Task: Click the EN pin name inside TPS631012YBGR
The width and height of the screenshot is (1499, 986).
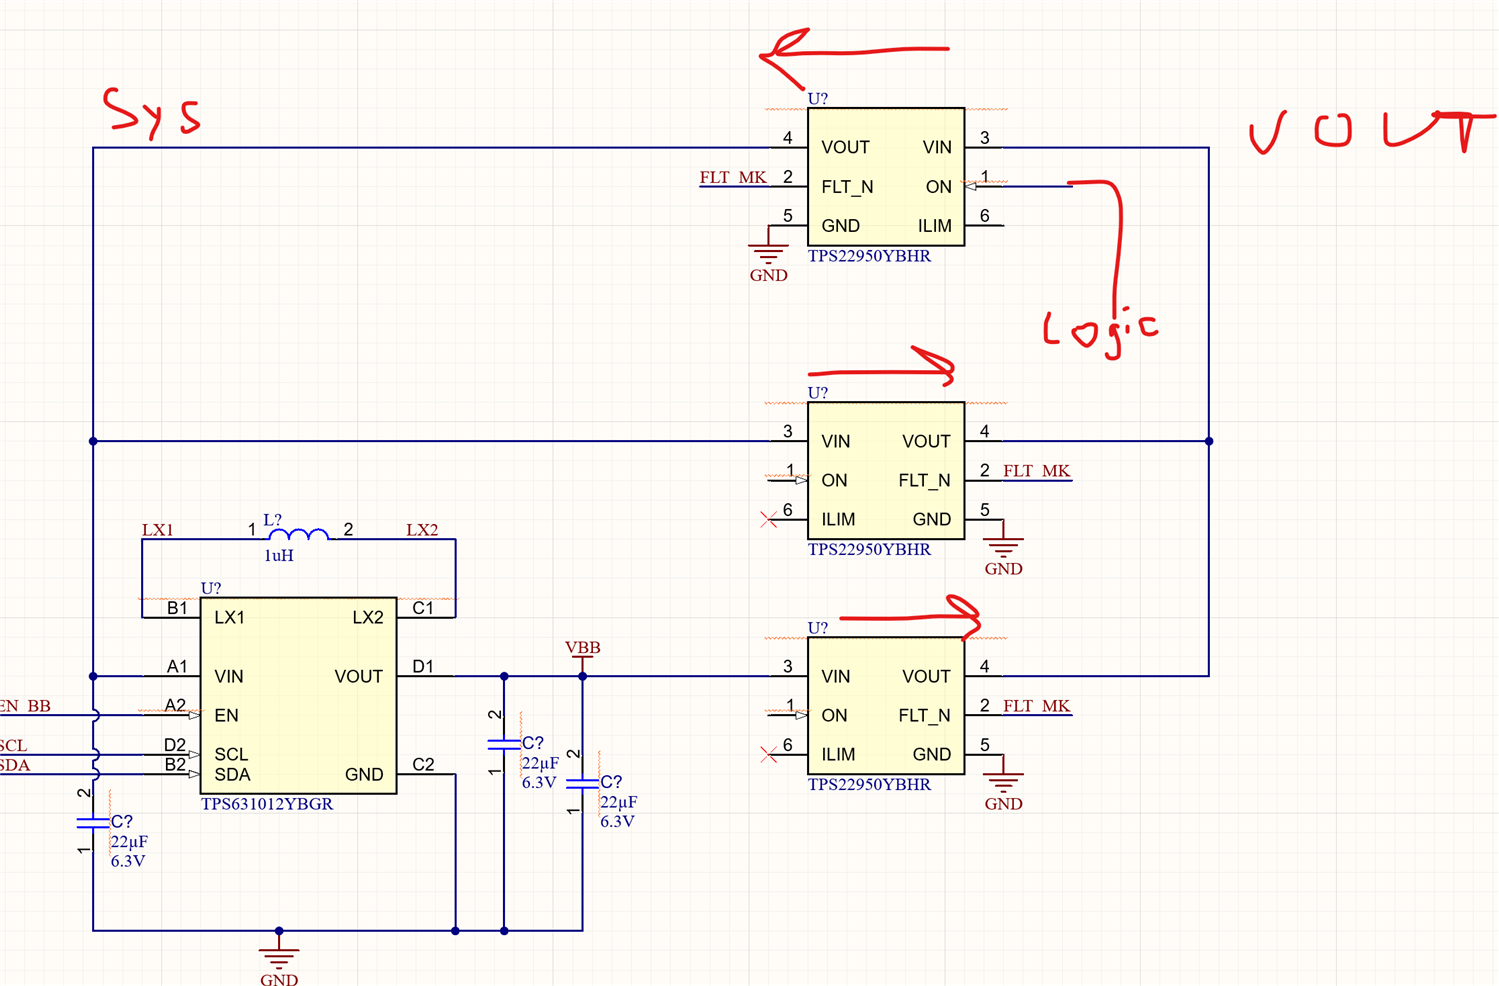Action: [226, 716]
